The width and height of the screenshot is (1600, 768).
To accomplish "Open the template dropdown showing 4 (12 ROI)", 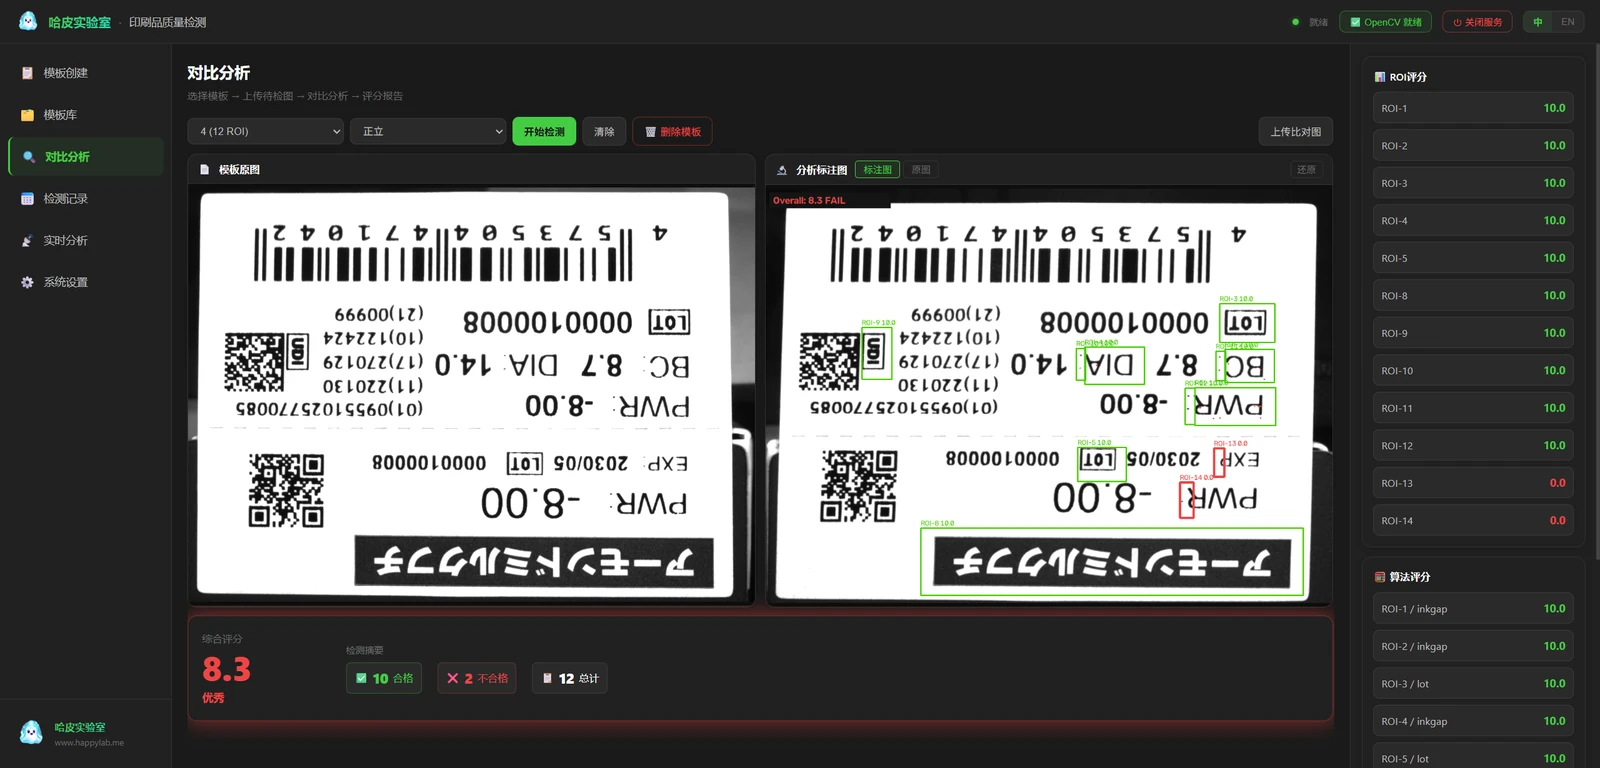I will [x=266, y=131].
